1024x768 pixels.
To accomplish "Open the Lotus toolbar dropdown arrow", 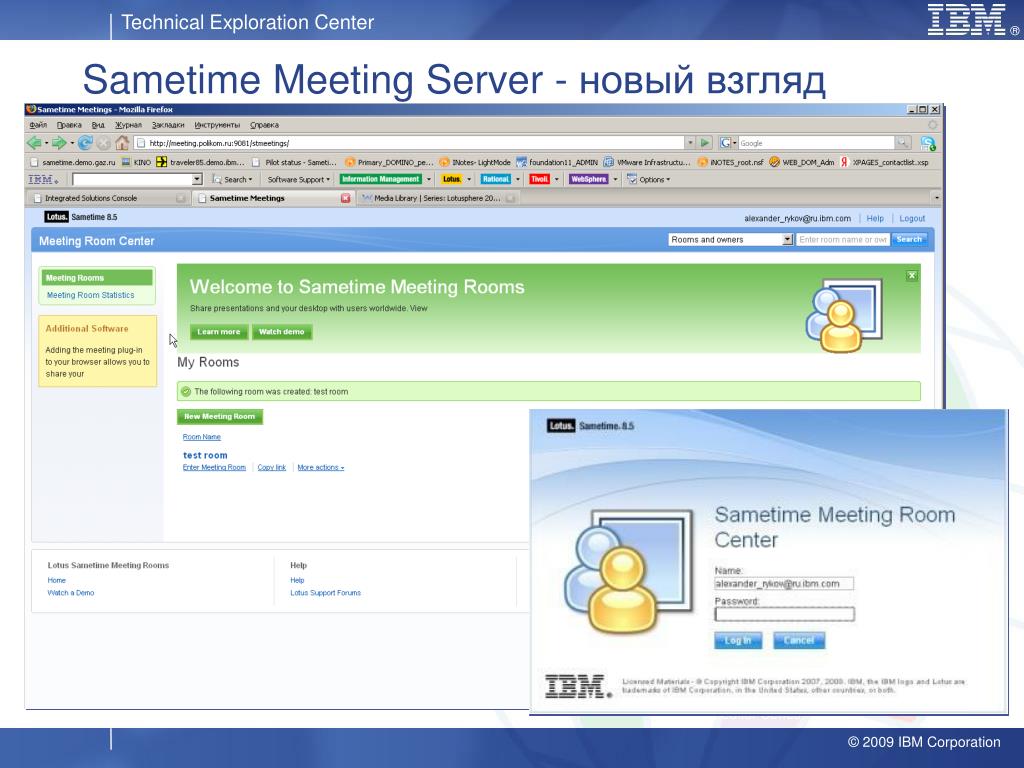I will (x=469, y=179).
